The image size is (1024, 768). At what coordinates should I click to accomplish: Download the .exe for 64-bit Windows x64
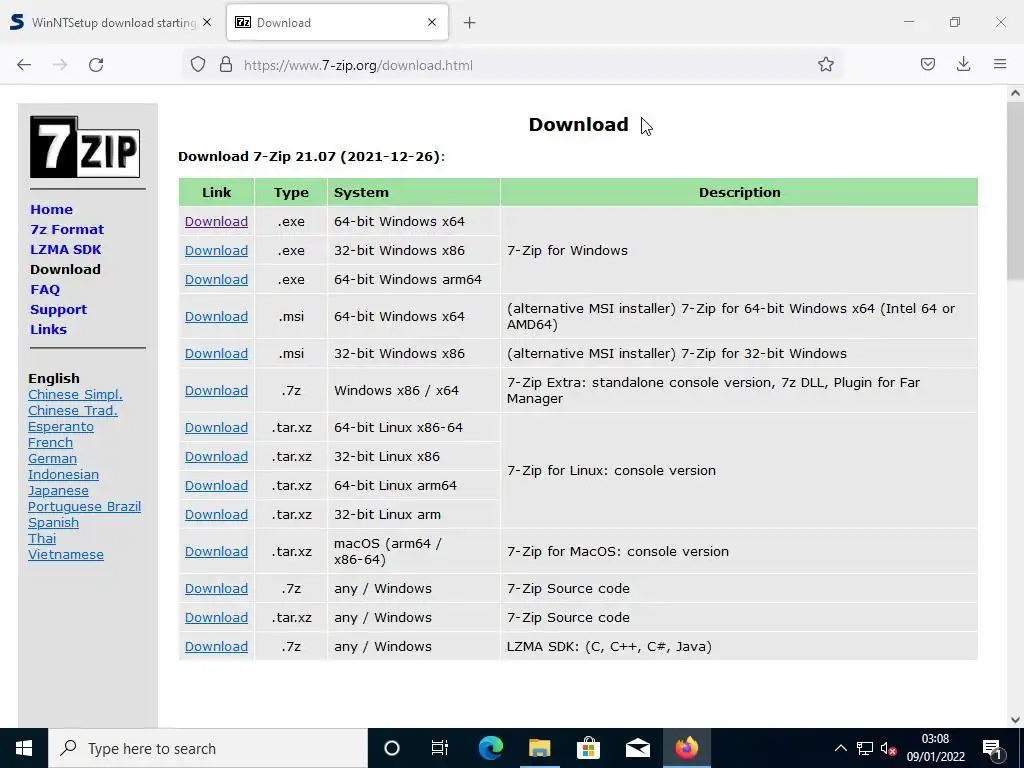tap(216, 221)
